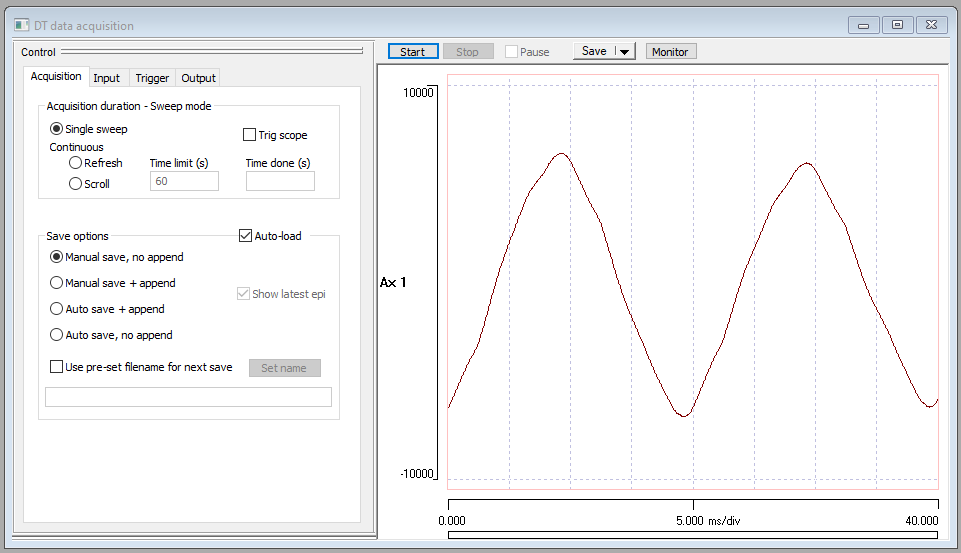Select Manual save + append option

point(57,283)
